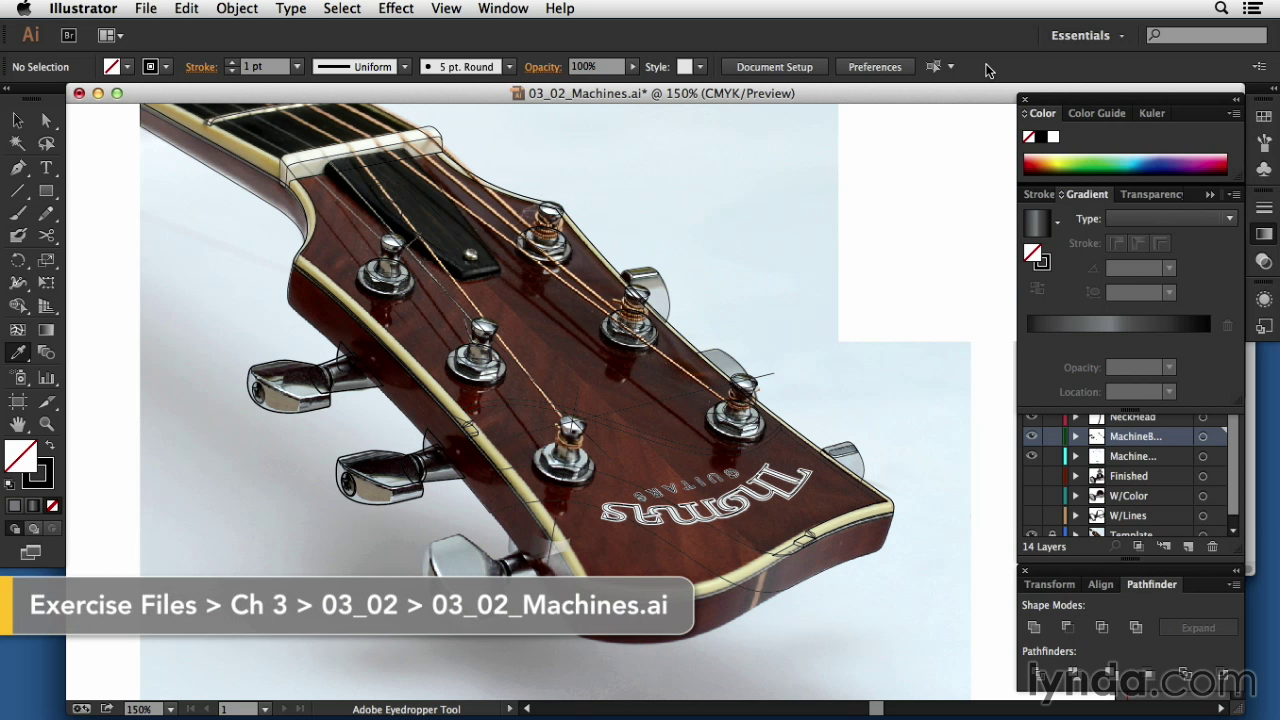The image size is (1280, 720).
Task: Select the Hand tool
Action: [x=18, y=424]
